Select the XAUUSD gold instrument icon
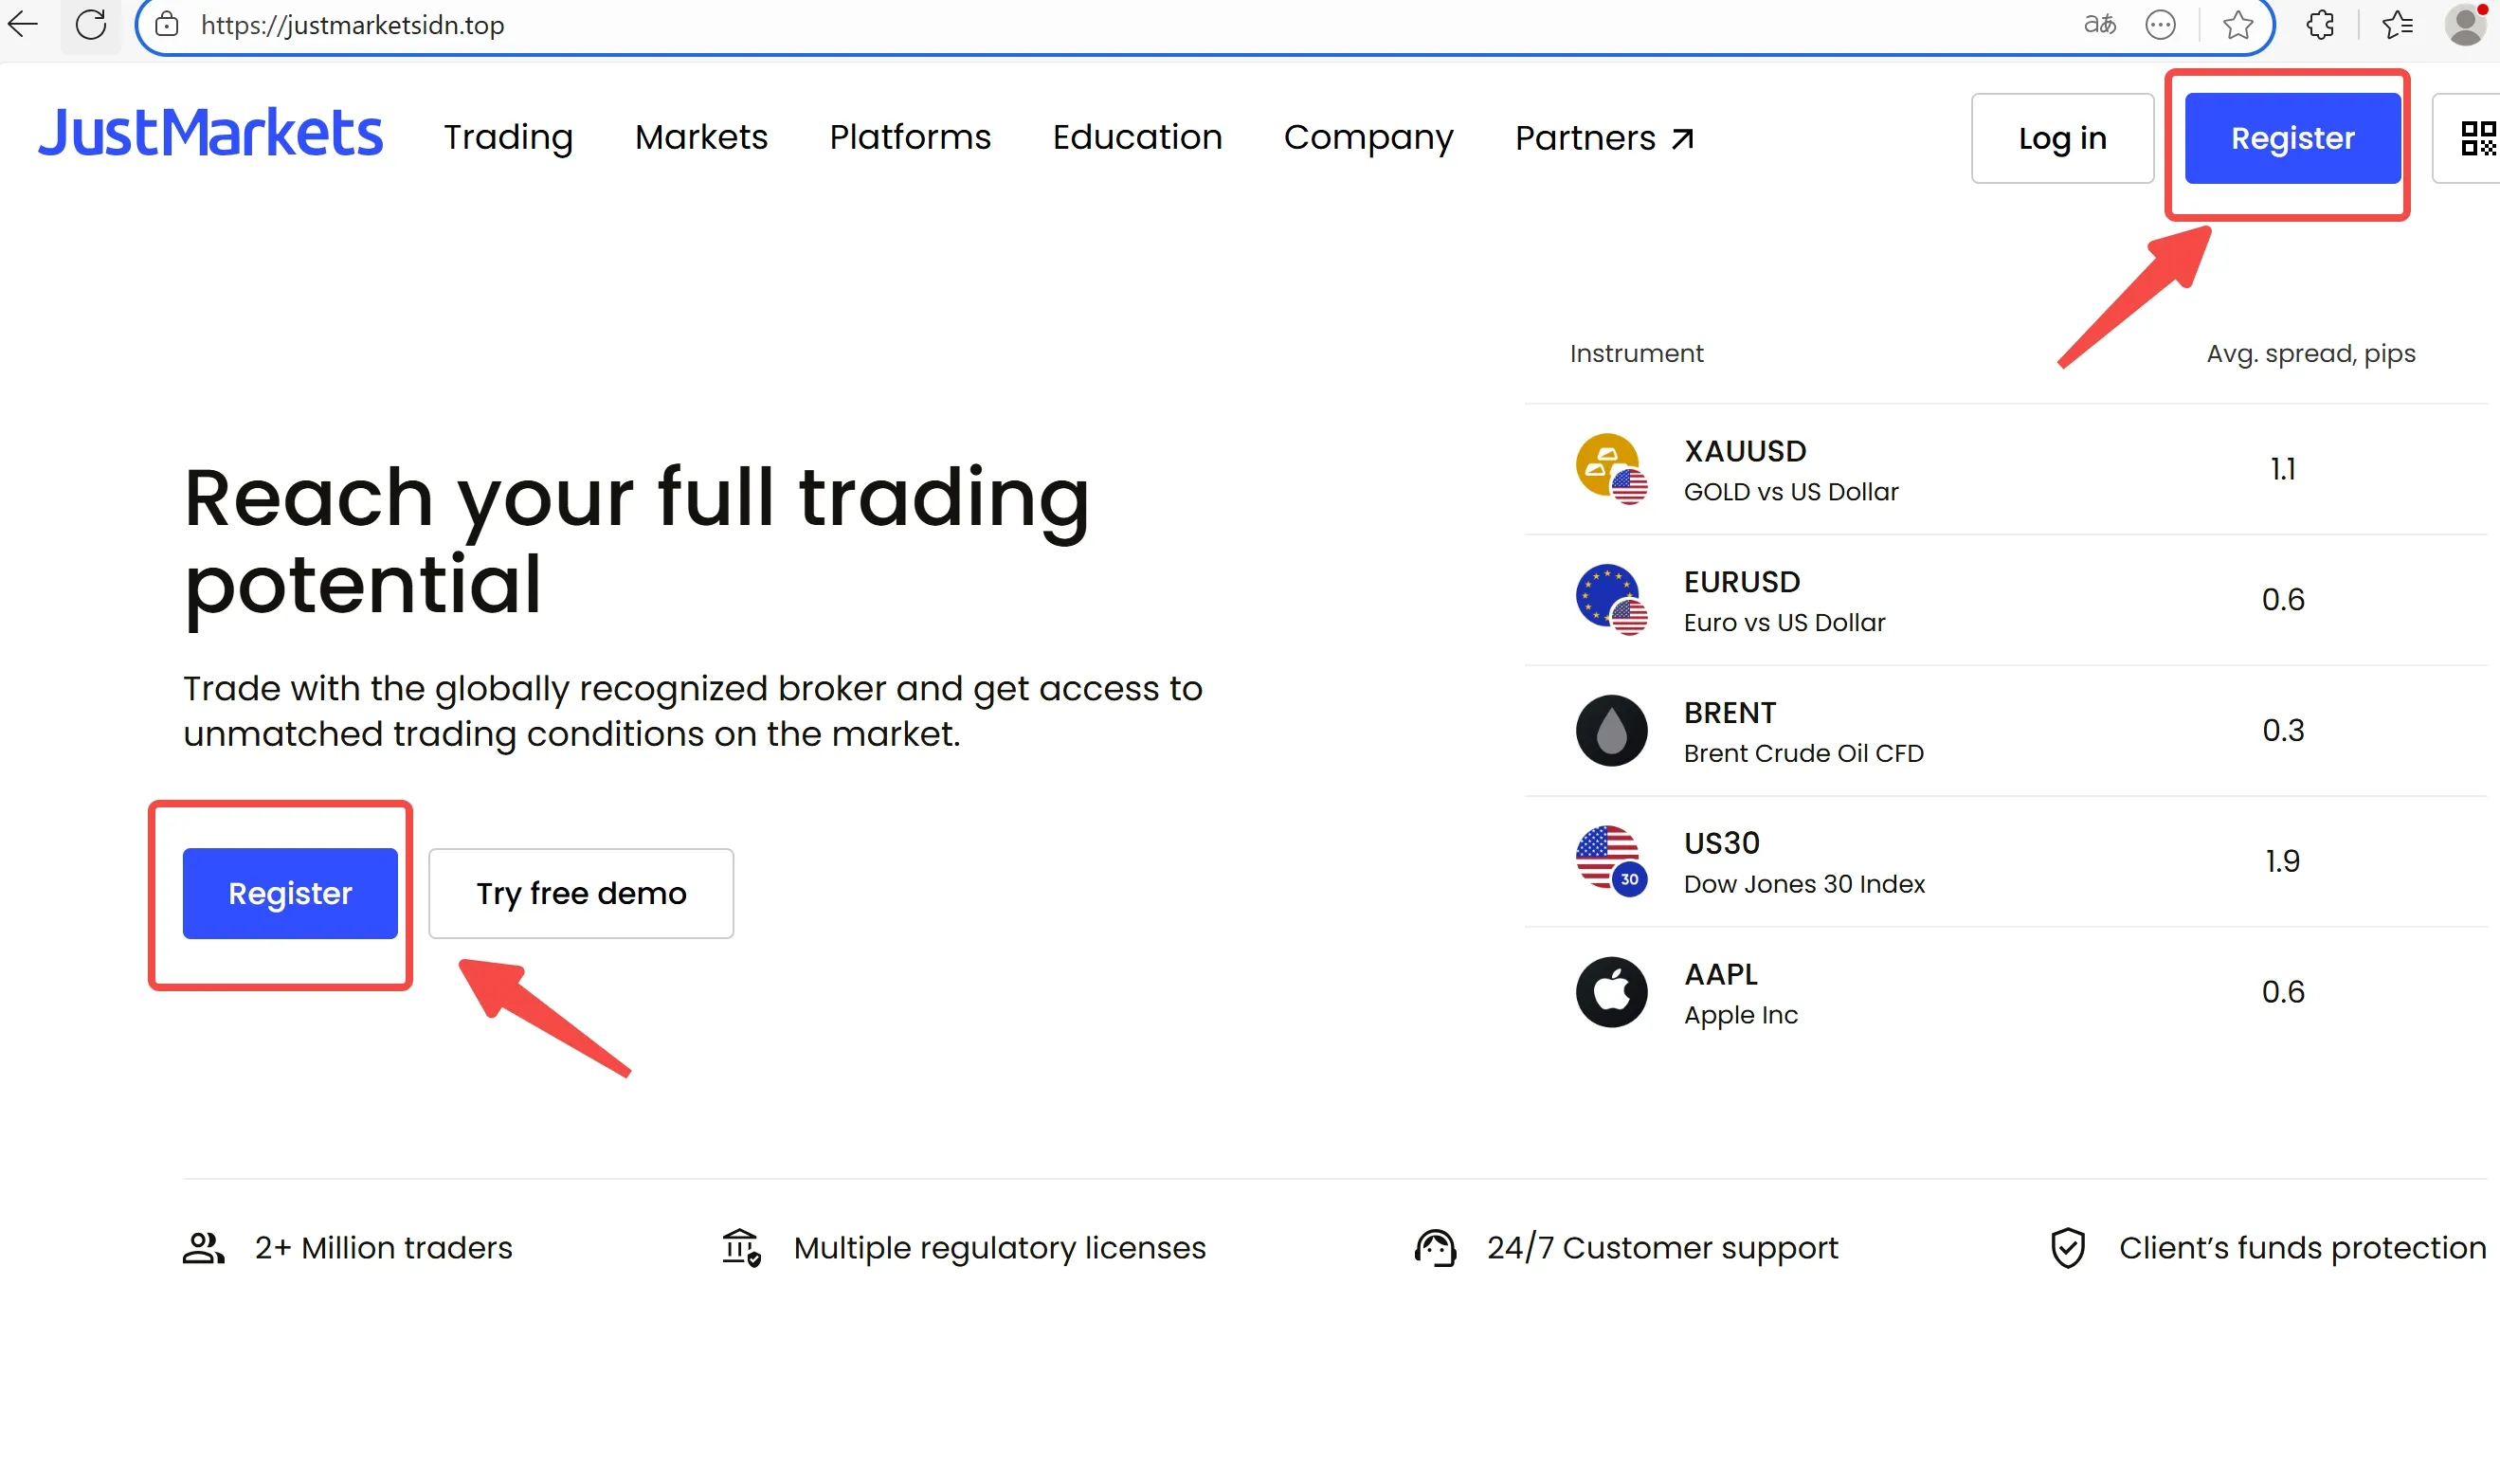 click(1611, 468)
